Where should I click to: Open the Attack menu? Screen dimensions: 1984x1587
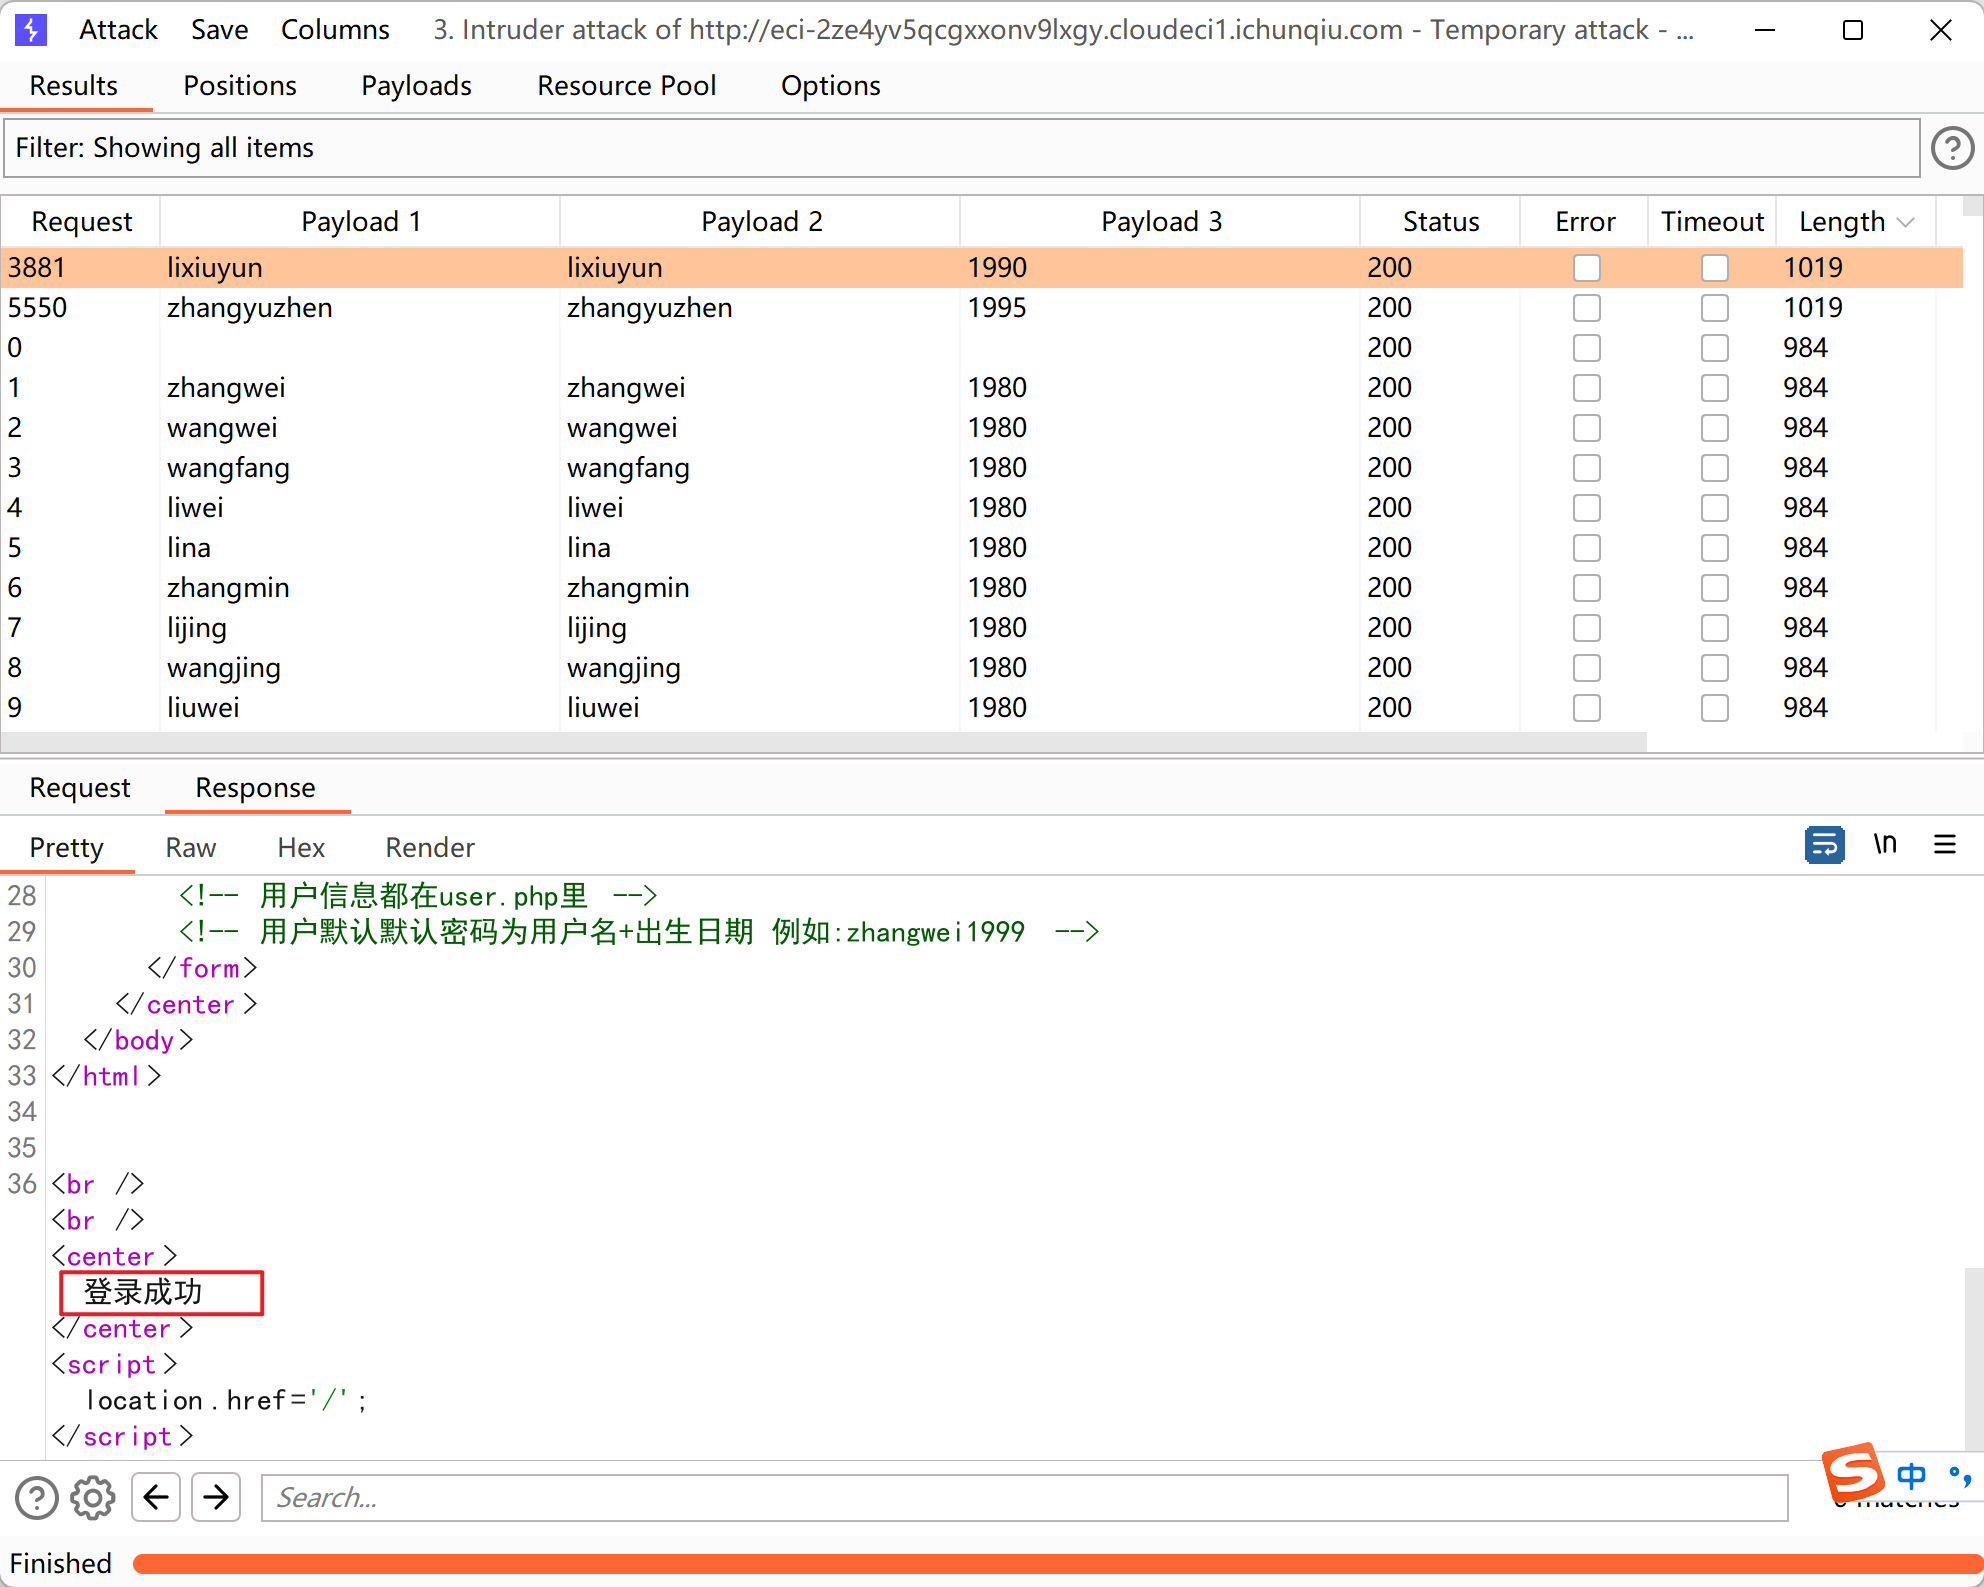(118, 30)
